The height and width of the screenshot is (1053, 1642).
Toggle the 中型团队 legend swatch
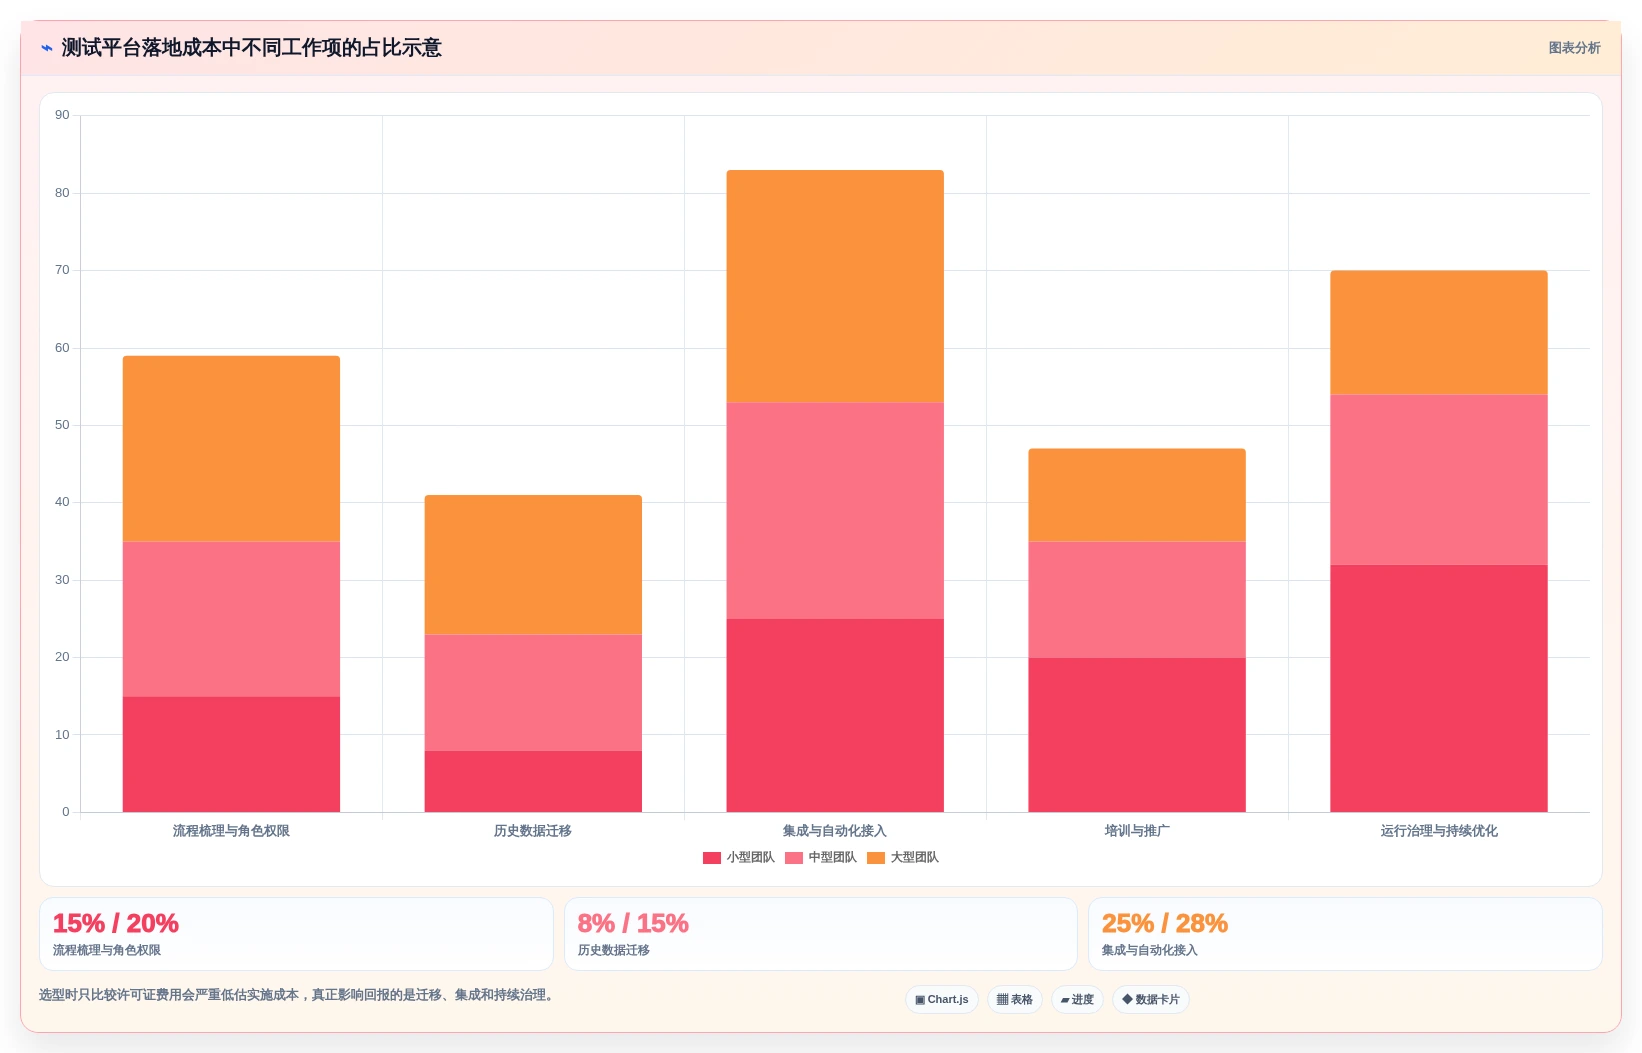[794, 858]
